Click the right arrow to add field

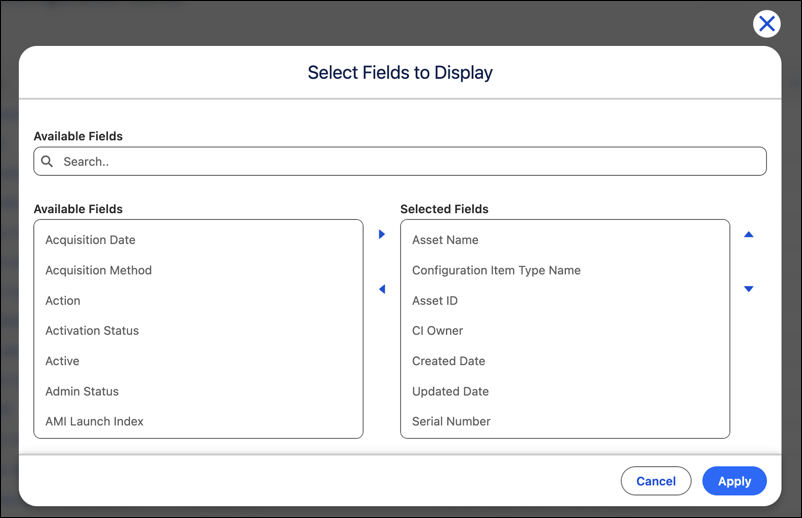382,234
